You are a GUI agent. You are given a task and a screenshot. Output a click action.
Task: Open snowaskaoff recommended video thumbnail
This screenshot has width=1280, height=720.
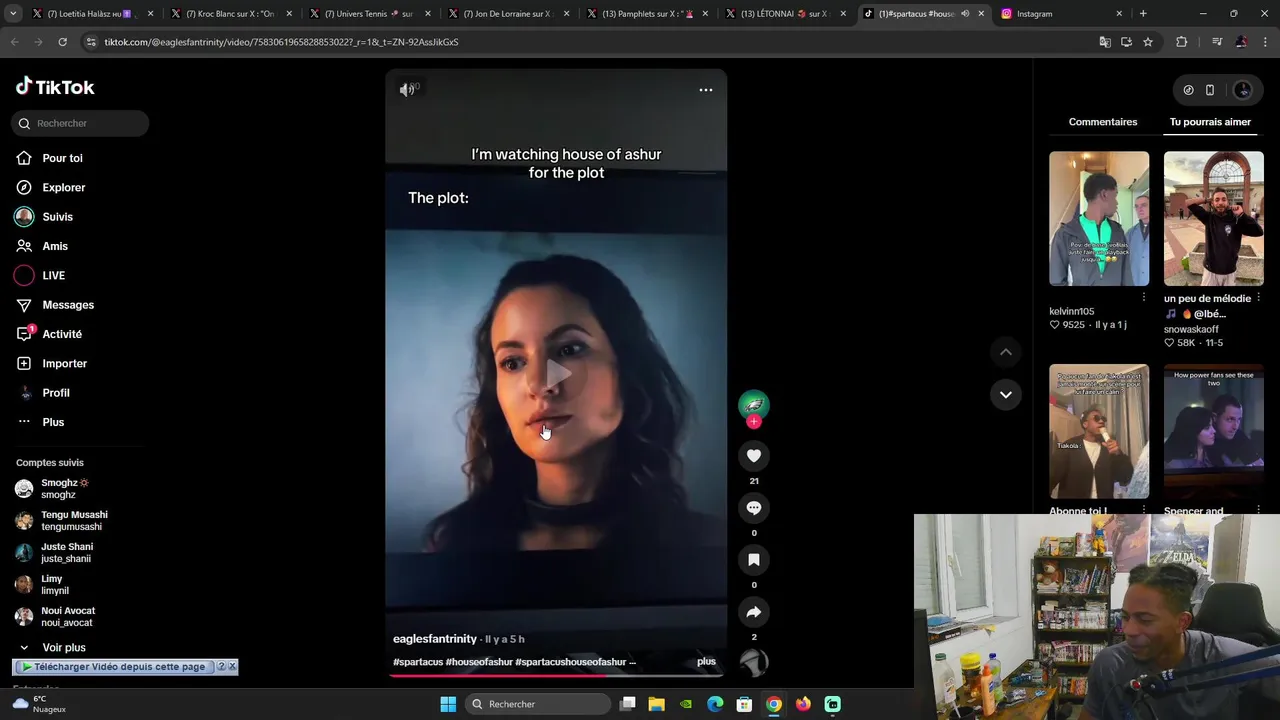[1213, 219]
